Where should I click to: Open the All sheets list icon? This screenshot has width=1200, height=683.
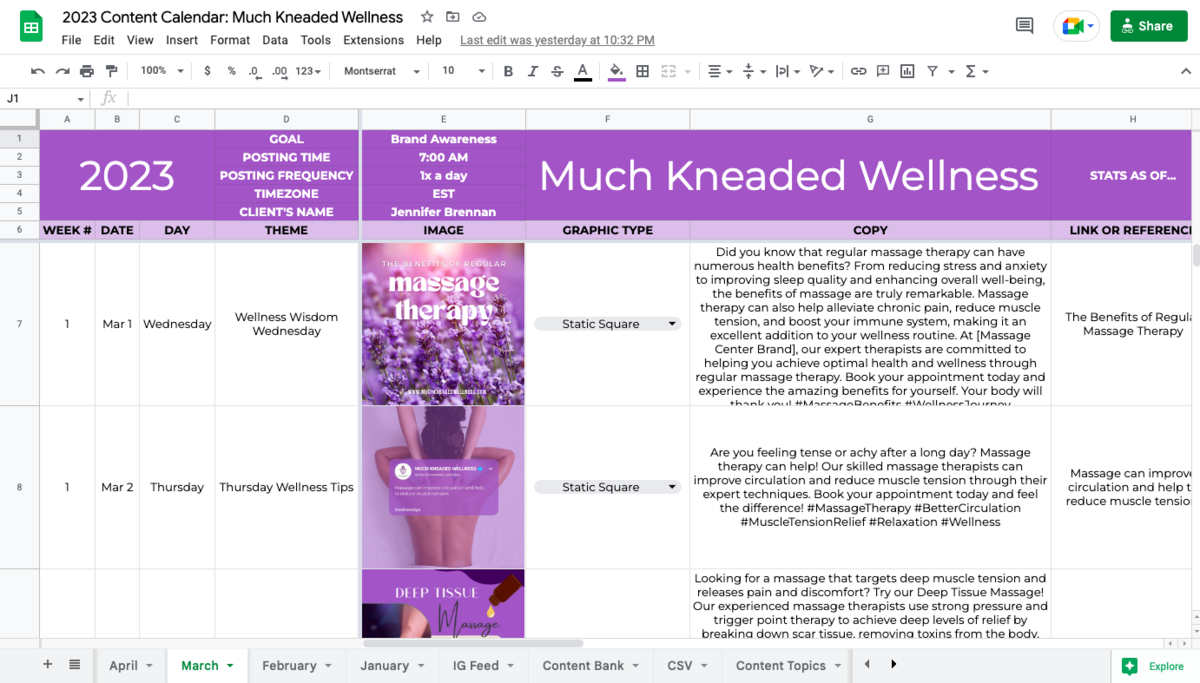tap(75, 665)
